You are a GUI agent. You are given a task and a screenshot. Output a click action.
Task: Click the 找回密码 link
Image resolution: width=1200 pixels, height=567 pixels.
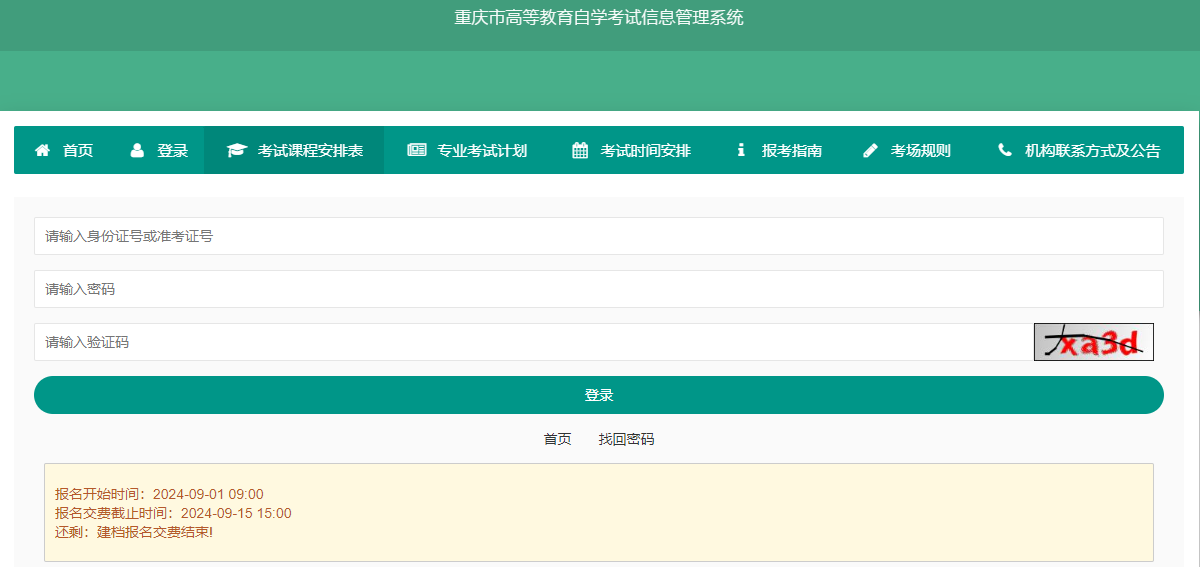coord(626,439)
